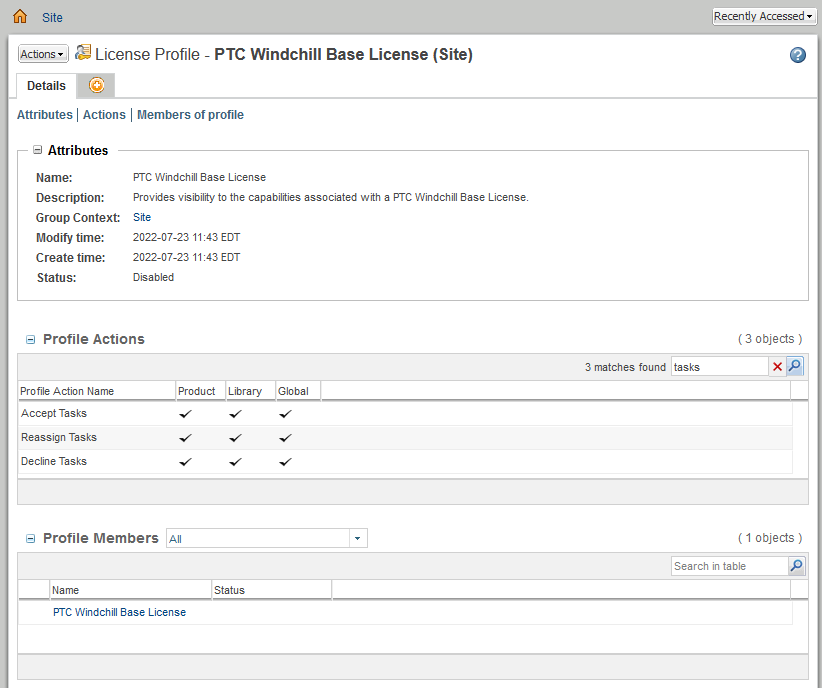This screenshot has height=688, width=822.
Task: Sort members by Name column
Action: tap(130, 590)
